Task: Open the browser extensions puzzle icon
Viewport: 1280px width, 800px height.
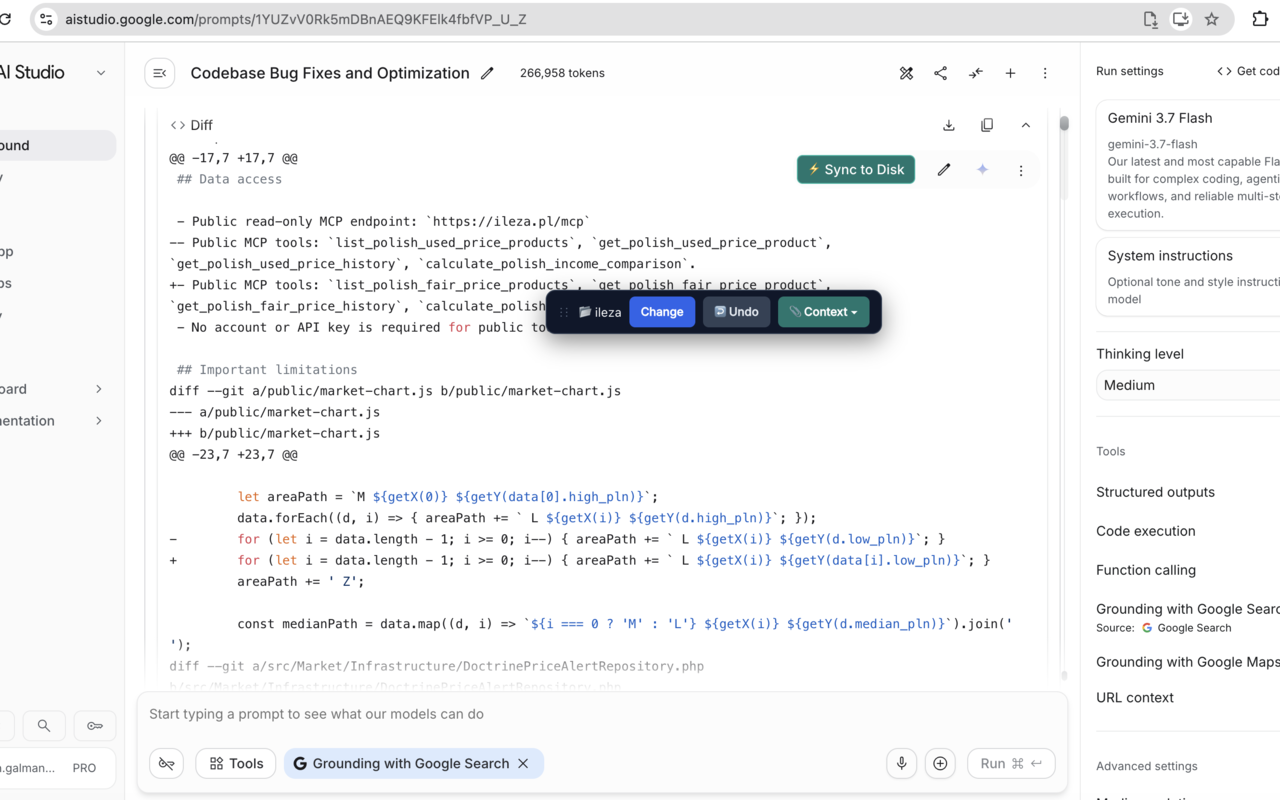Action: click(1260, 19)
